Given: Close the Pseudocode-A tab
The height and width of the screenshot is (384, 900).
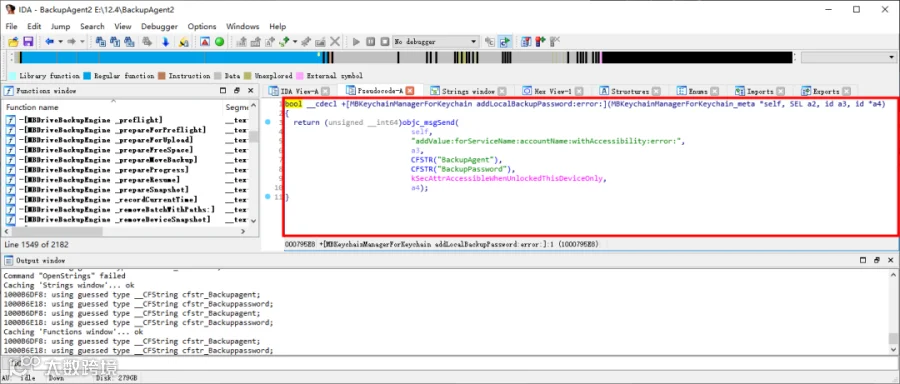Looking at the screenshot, I should pos(410,91).
